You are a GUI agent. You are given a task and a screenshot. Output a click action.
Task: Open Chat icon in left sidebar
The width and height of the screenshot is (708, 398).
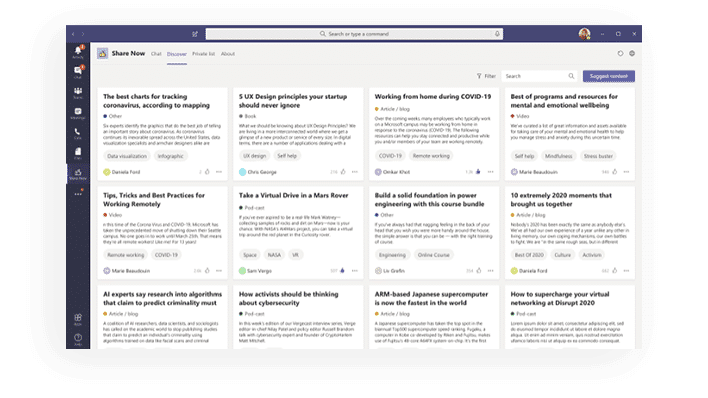click(78, 71)
